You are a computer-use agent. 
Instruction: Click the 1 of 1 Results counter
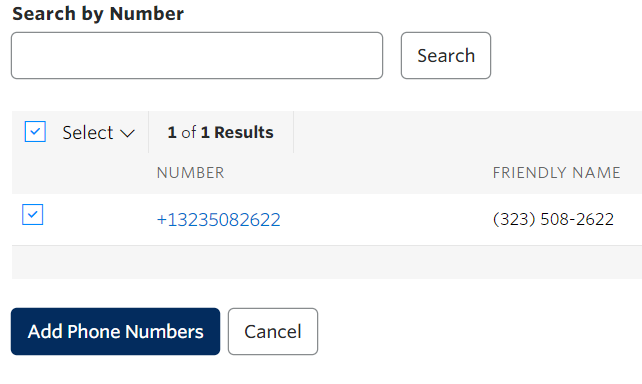pos(220,132)
